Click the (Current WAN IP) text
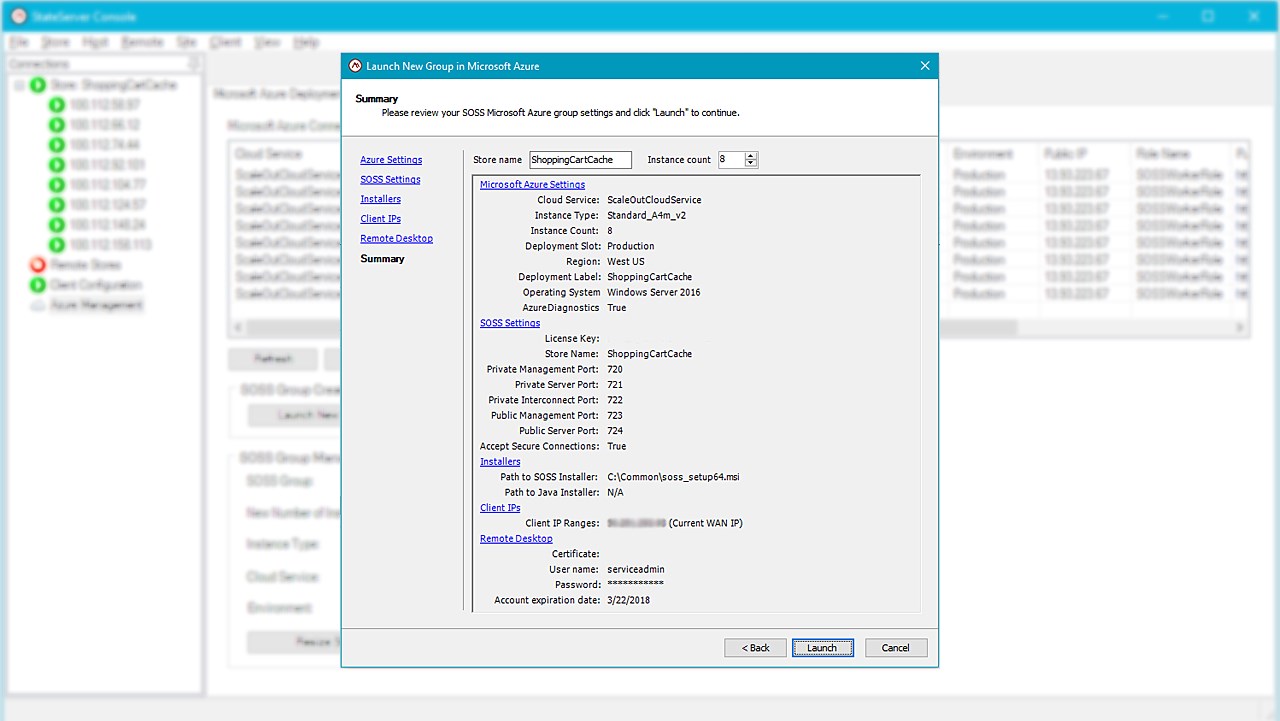Image resolution: width=1280 pixels, height=721 pixels. tap(706, 524)
